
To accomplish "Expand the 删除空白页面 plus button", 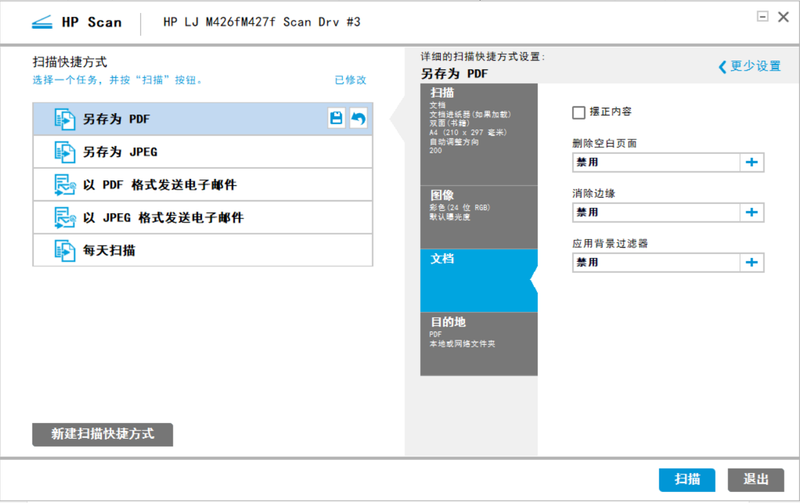I will (752, 162).
